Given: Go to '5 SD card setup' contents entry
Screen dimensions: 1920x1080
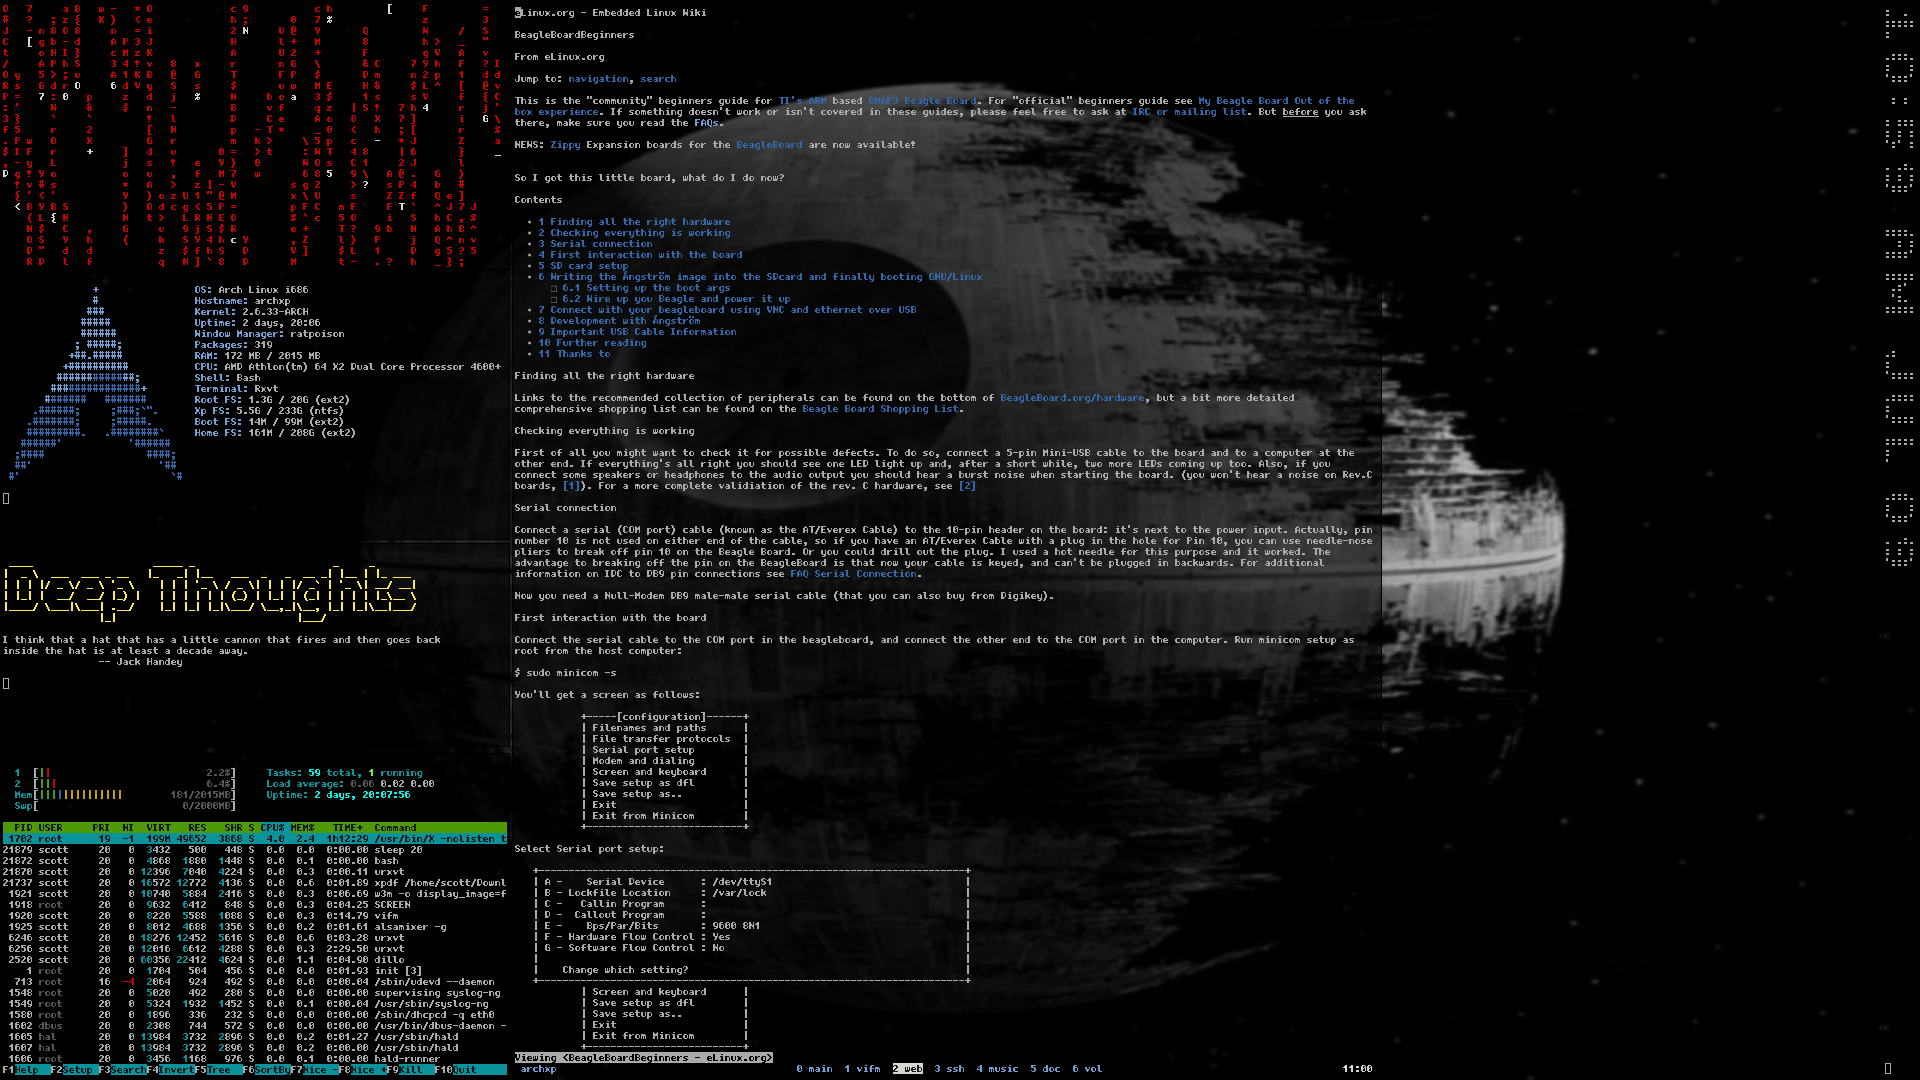Looking at the screenshot, I should (583, 266).
